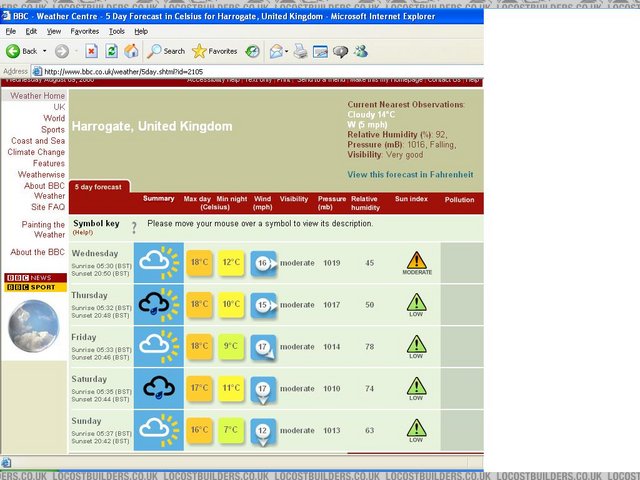Viewport: 640px width, 480px height.
Task: Open the UK sidebar link
Action: [59, 107]
